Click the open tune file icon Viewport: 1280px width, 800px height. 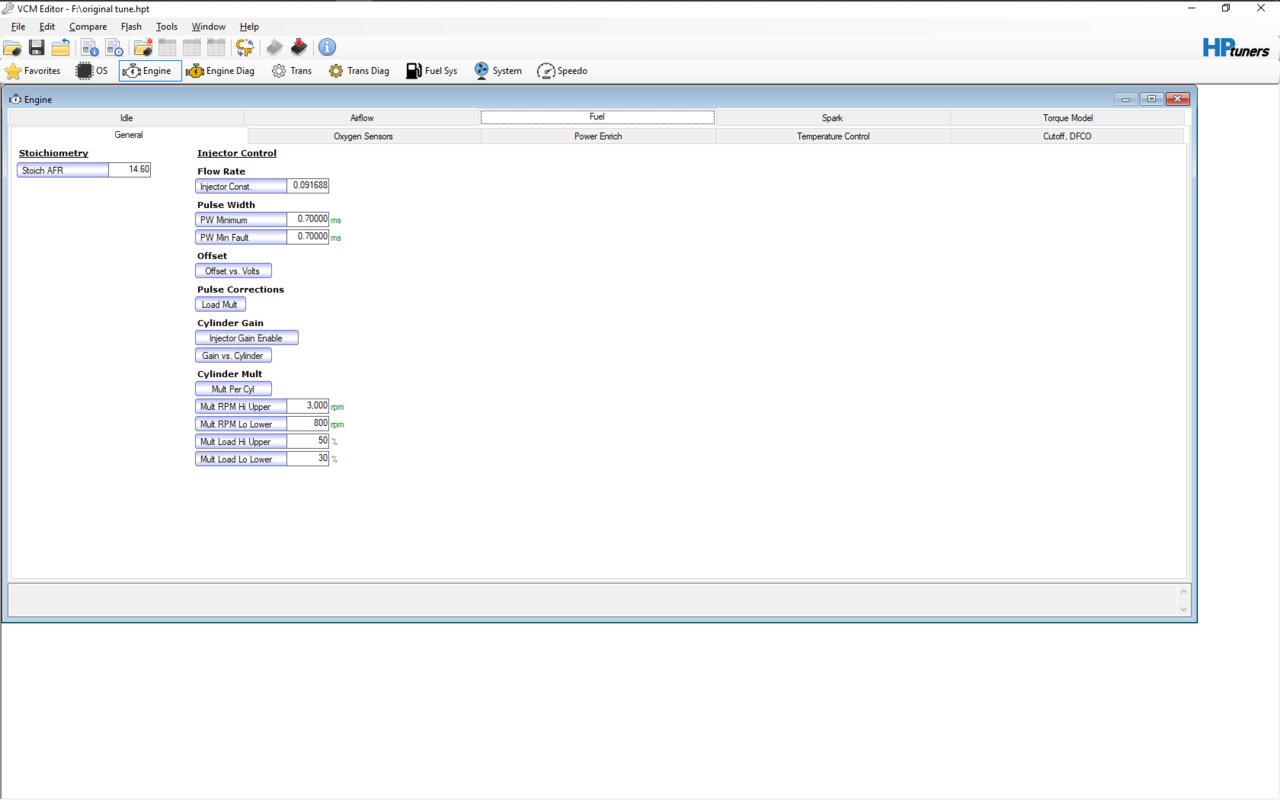click(12, 47)
